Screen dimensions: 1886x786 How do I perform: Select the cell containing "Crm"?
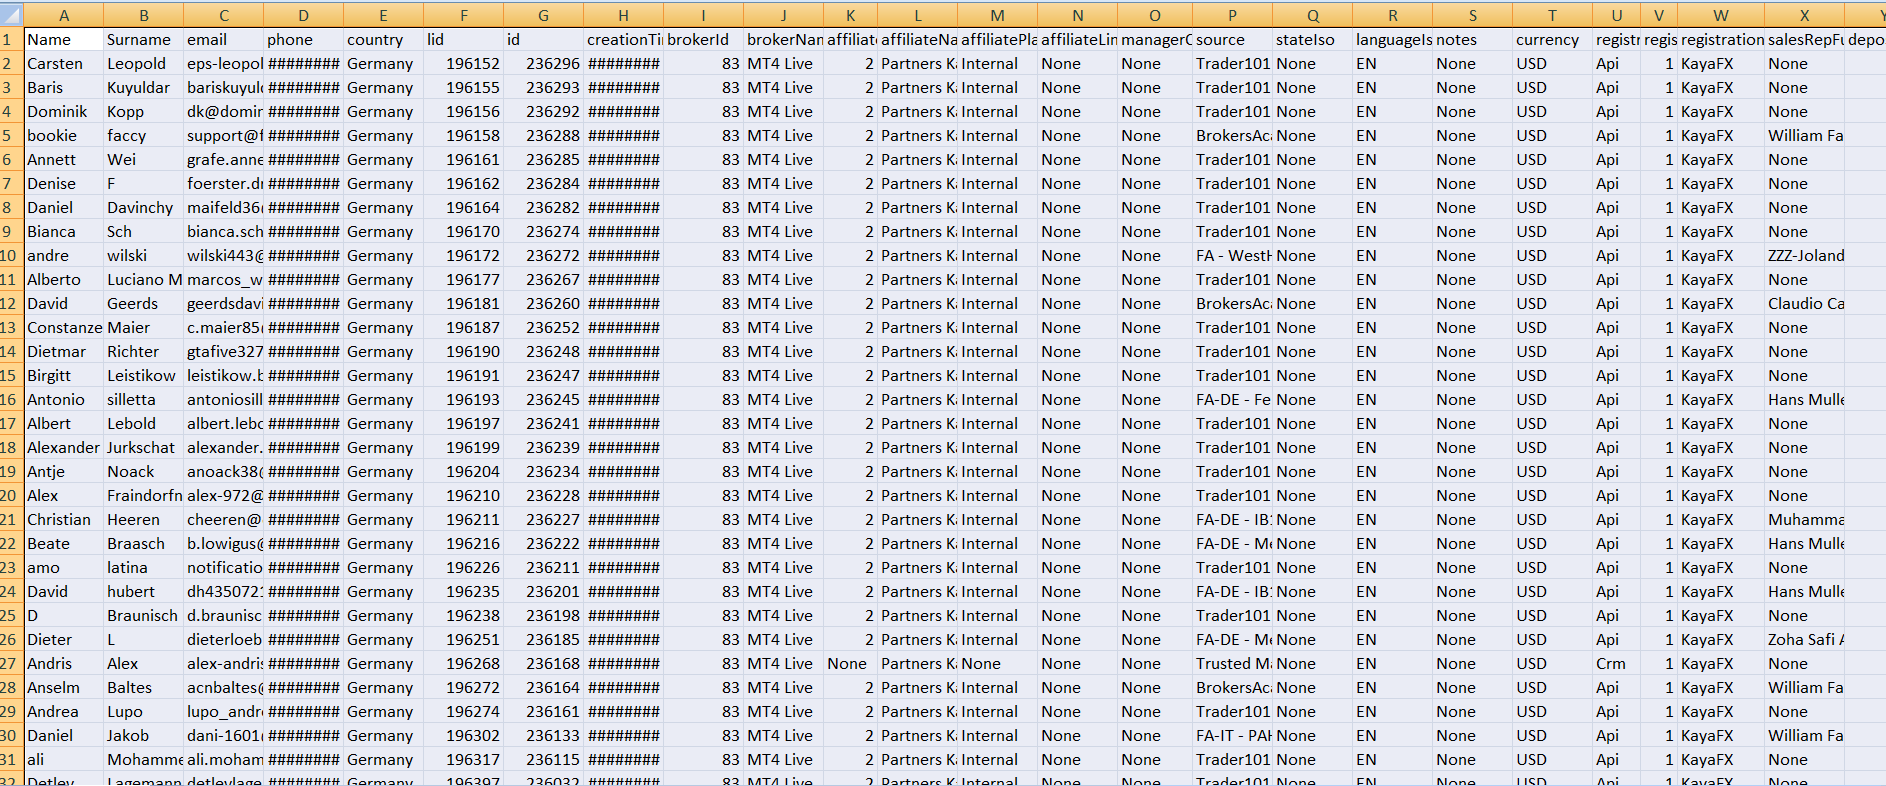coord(1617,664)
